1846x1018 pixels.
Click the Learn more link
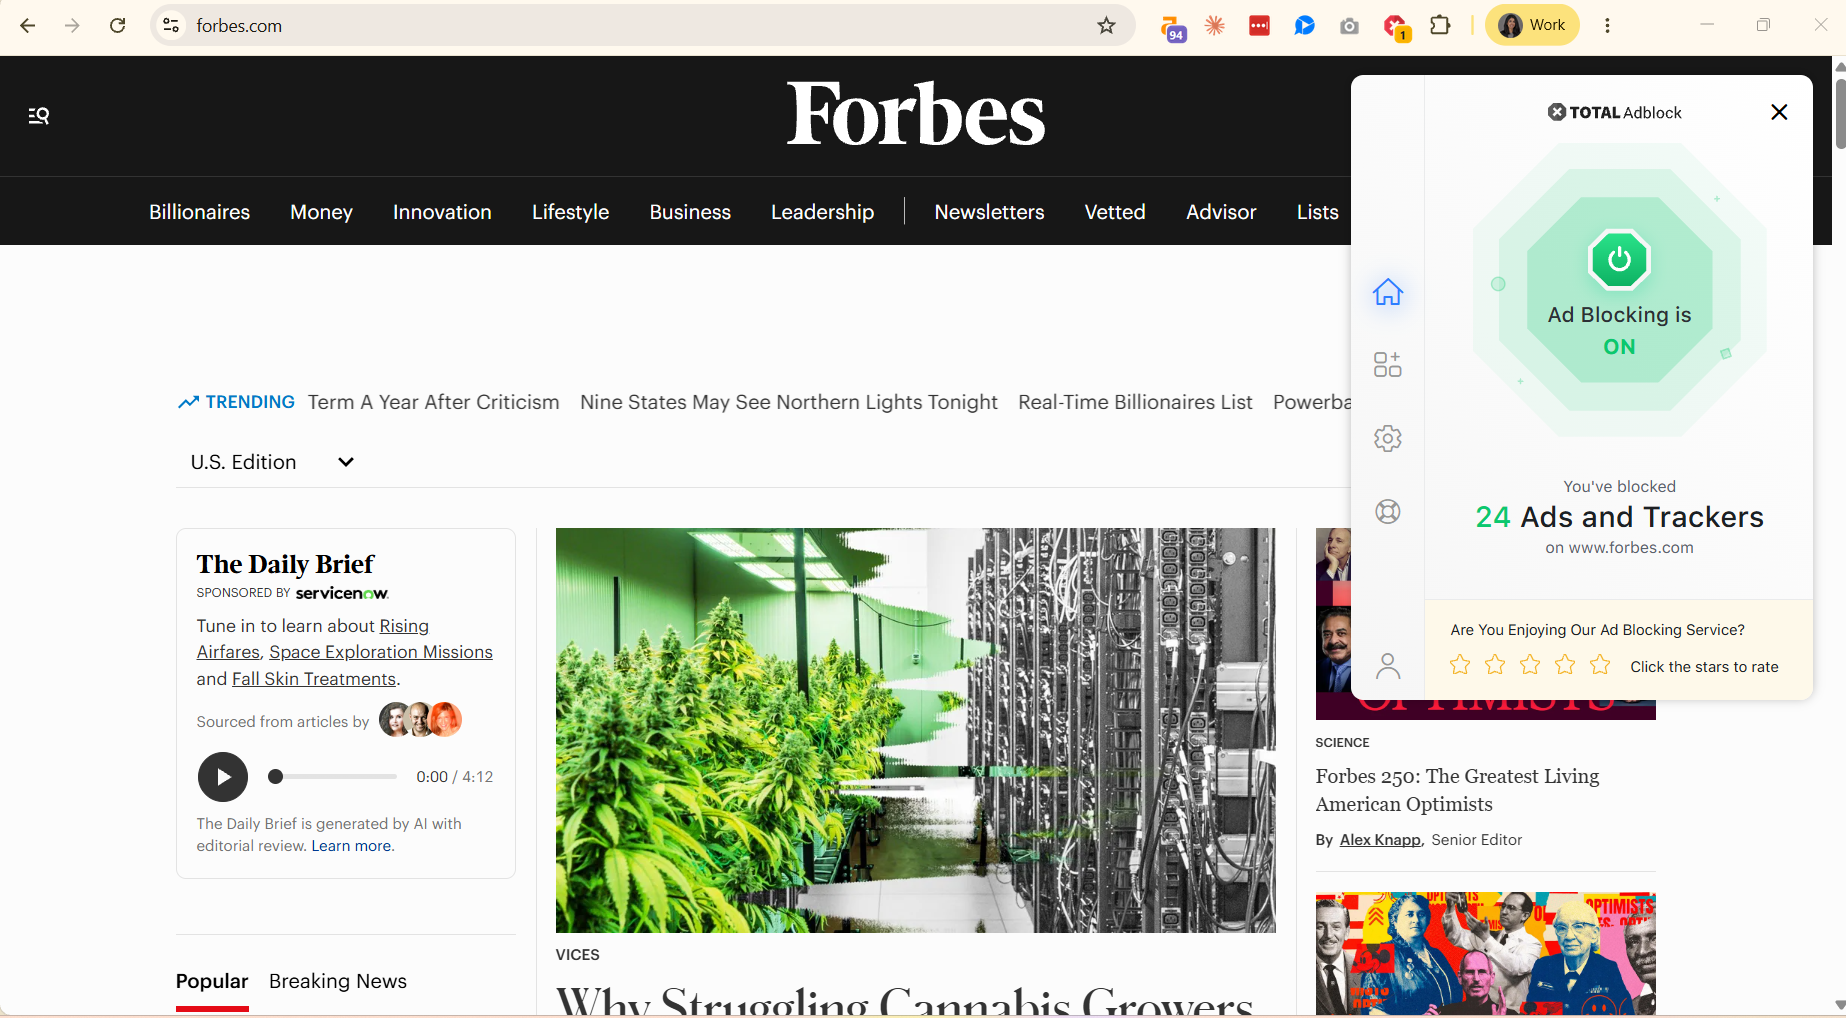352,846
